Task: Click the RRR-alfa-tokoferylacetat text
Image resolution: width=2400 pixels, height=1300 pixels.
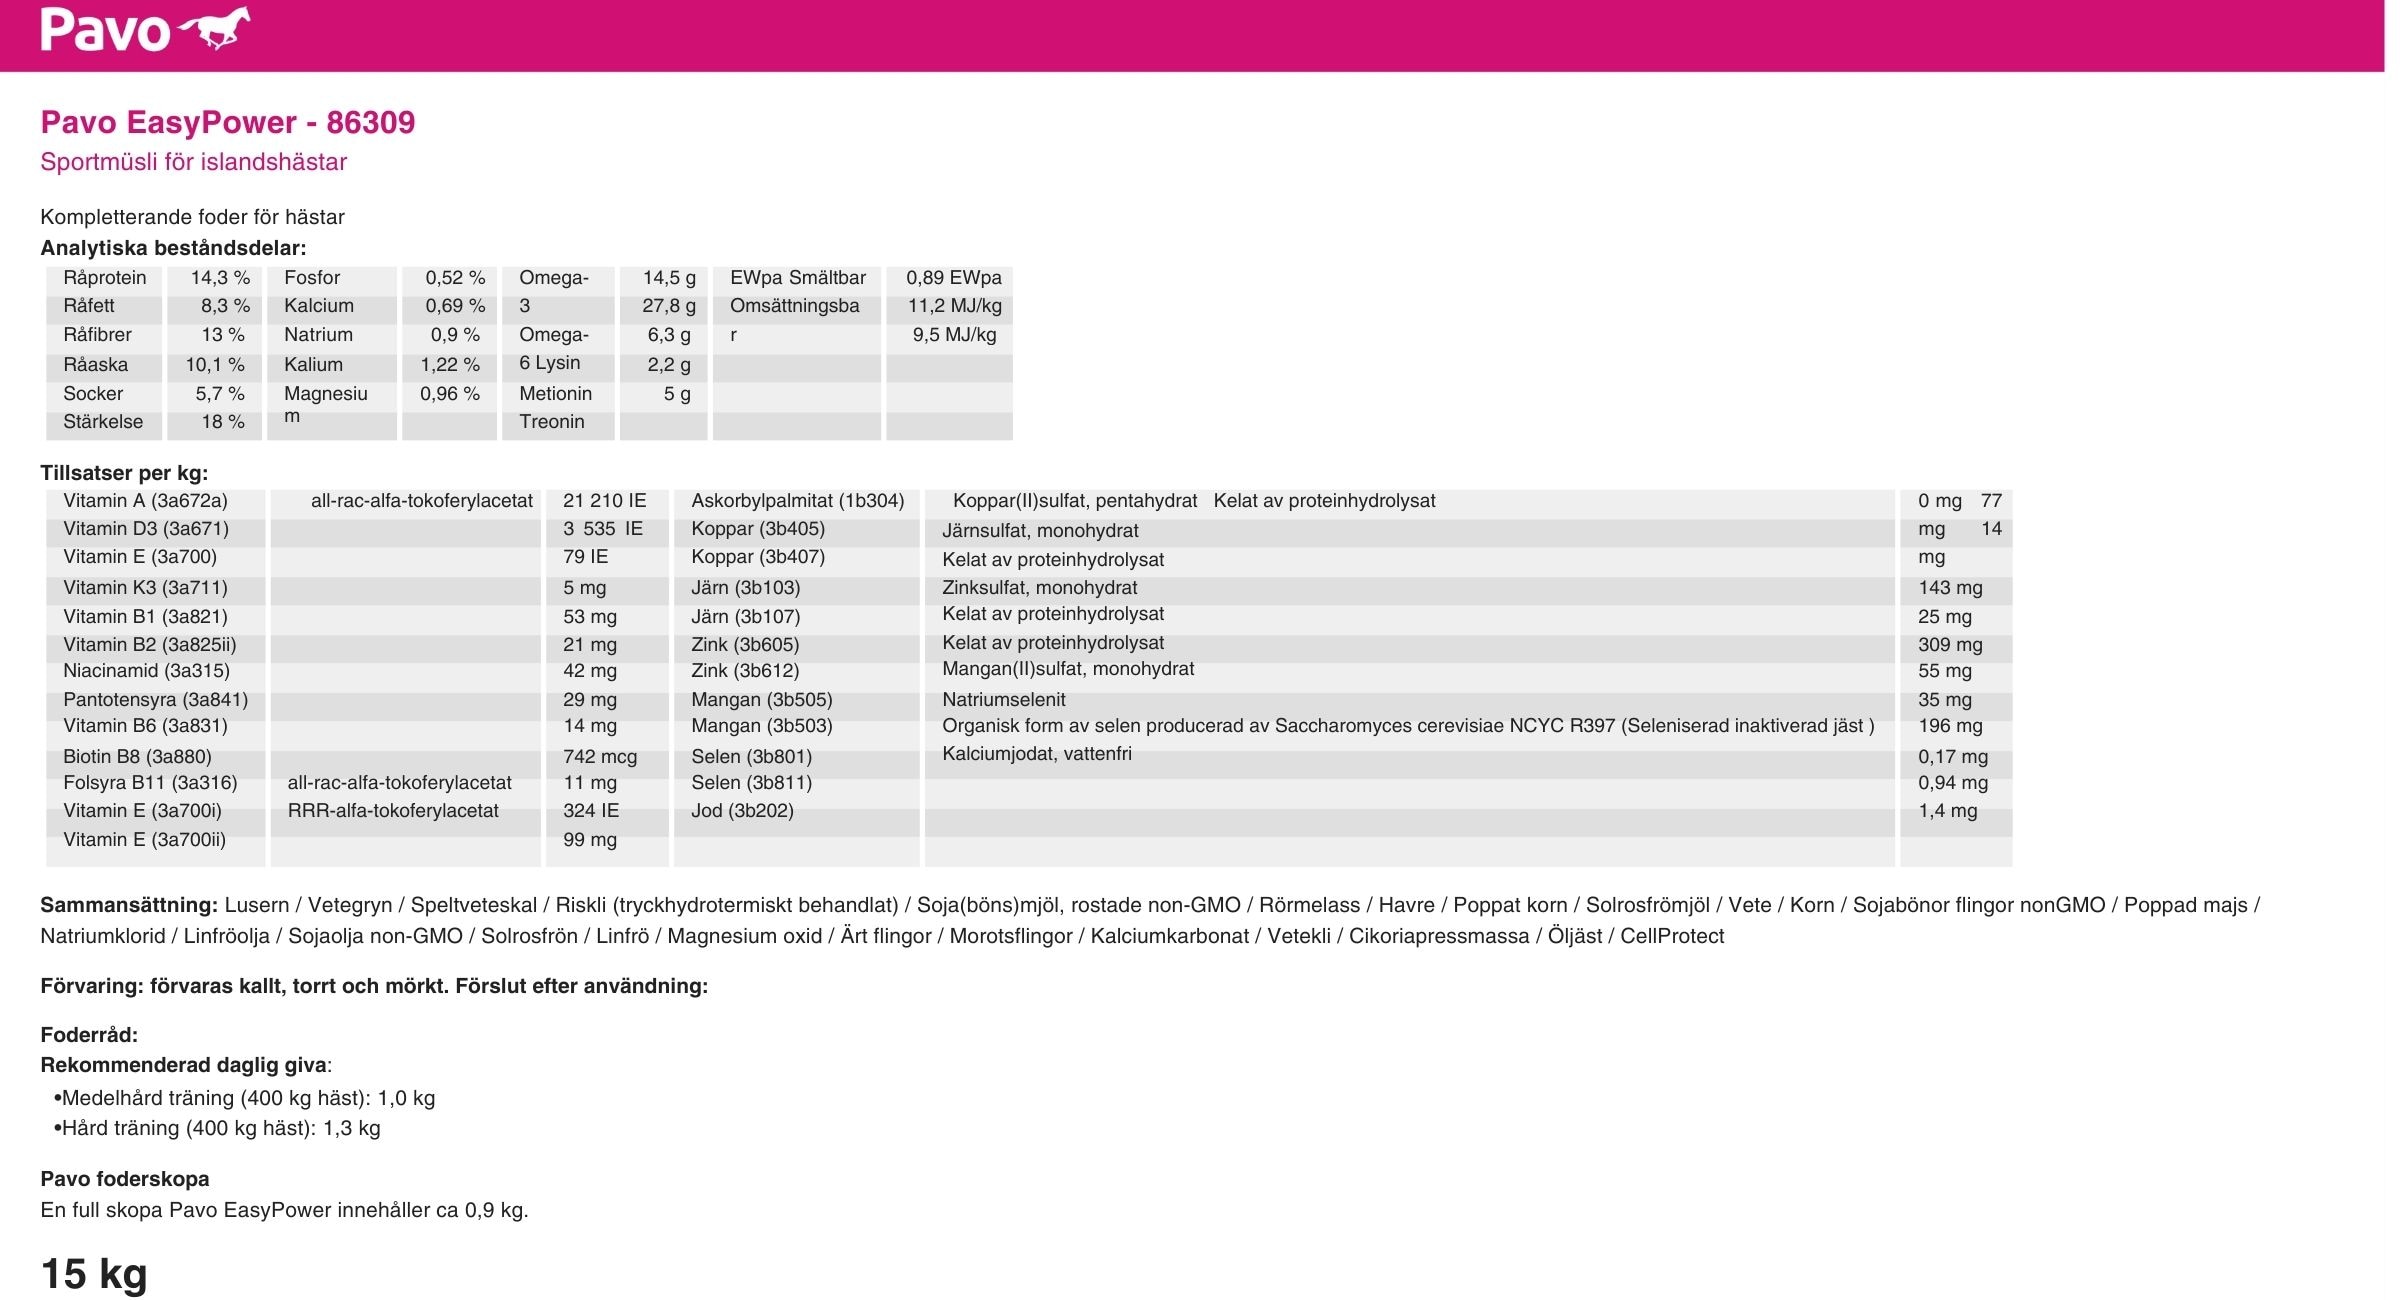Action: click(393, 811)
